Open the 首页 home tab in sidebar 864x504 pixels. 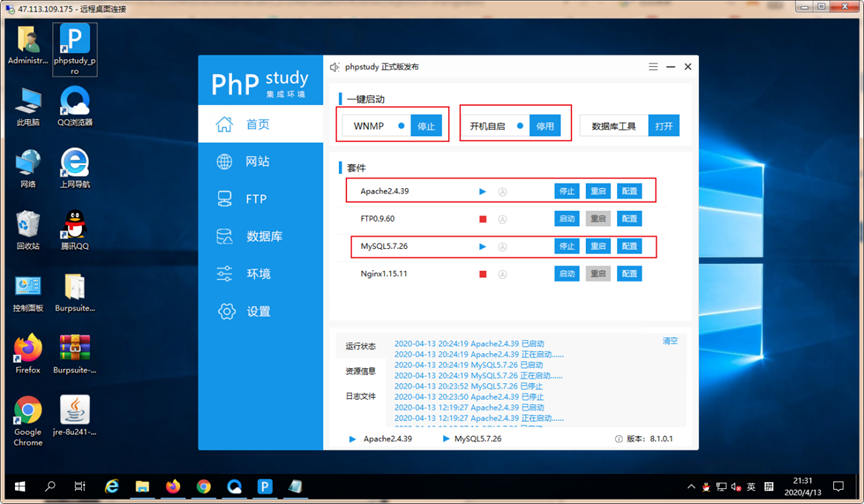tap(260, 124)
